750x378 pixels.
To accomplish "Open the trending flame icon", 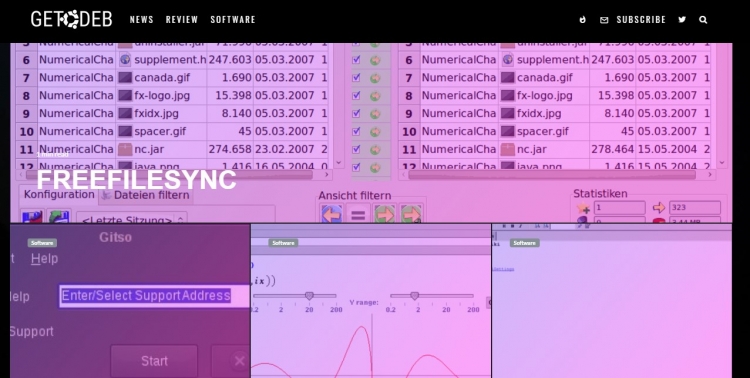I will tap(582, 20).
